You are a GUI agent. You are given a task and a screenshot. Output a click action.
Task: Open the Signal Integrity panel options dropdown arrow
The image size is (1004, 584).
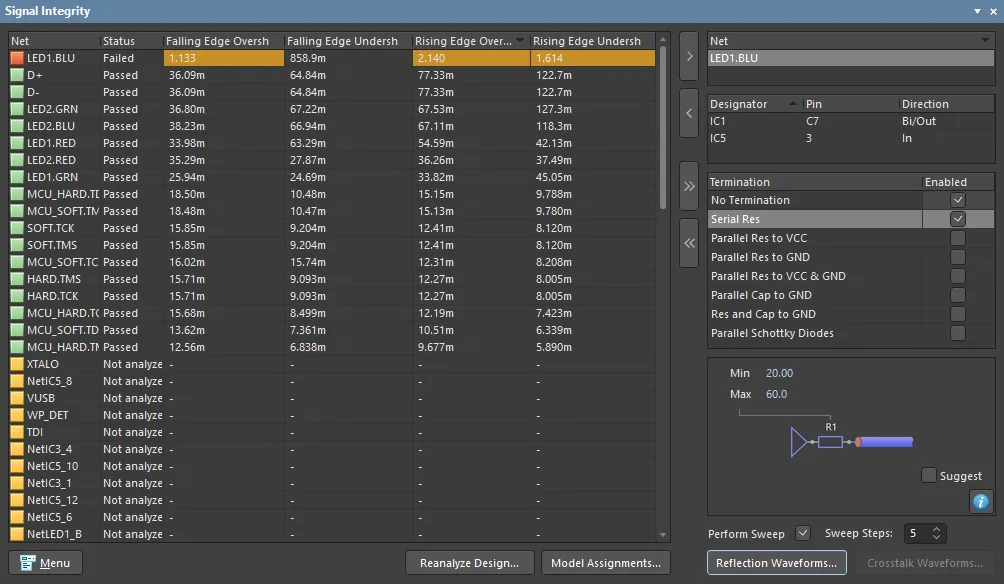(977, 11)
